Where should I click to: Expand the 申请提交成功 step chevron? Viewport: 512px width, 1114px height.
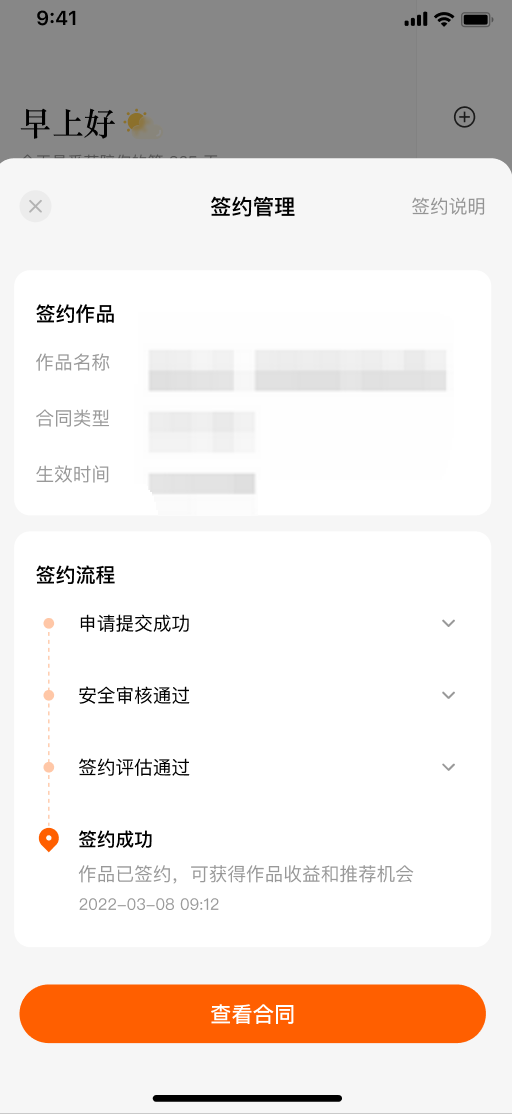(448, 623)
